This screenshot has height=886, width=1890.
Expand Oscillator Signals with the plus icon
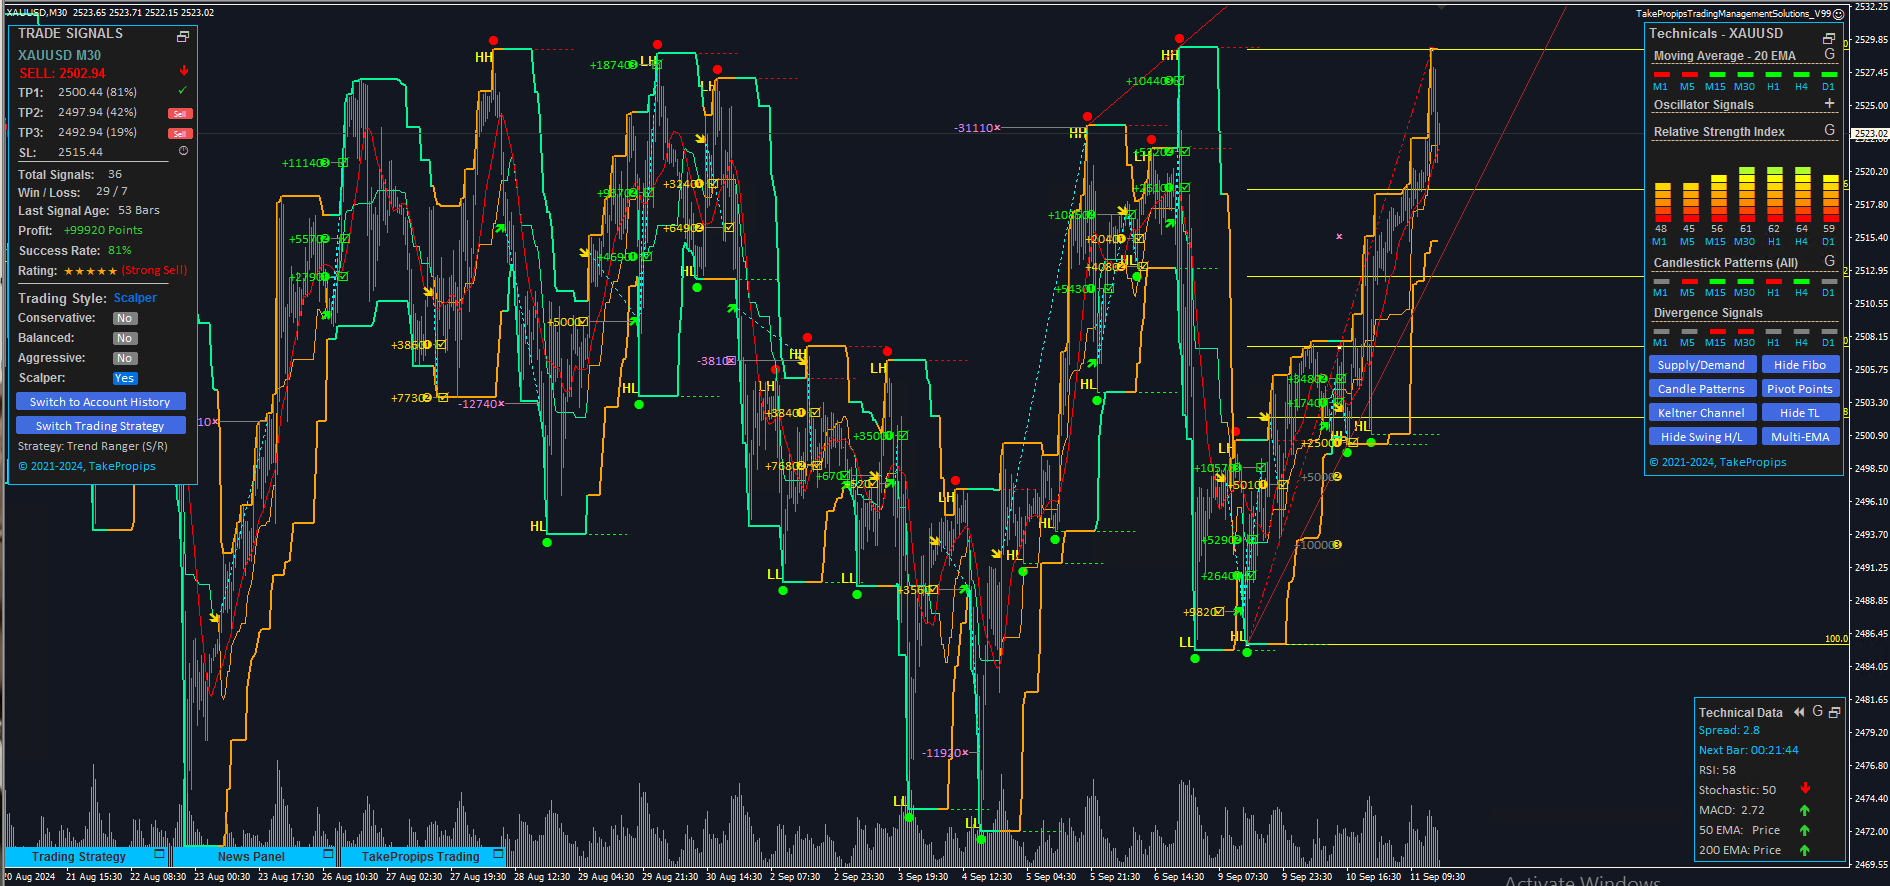[1830, 103]
